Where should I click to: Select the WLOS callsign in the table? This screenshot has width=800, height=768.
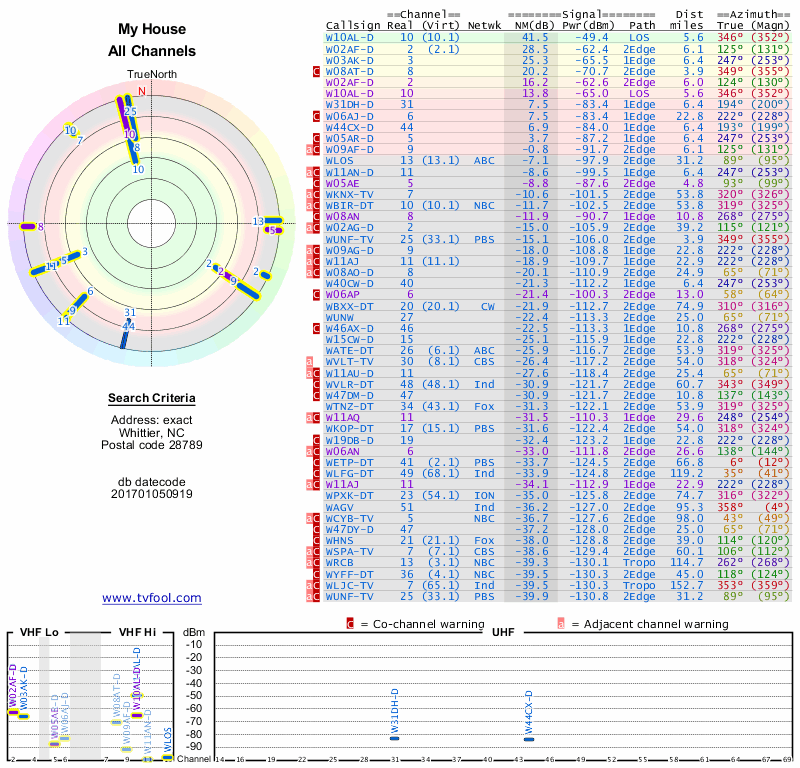point(340,161)
